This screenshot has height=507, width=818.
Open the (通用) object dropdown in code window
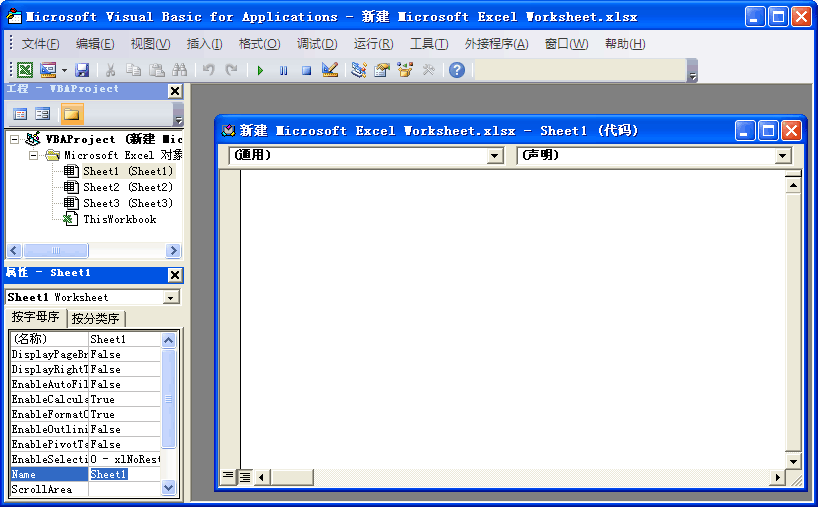click(x=495, y=156)
